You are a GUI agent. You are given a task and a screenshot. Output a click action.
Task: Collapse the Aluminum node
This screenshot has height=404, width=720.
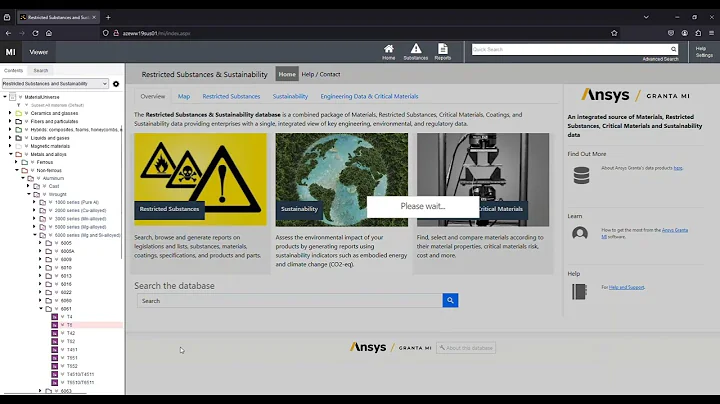(23, 178)
